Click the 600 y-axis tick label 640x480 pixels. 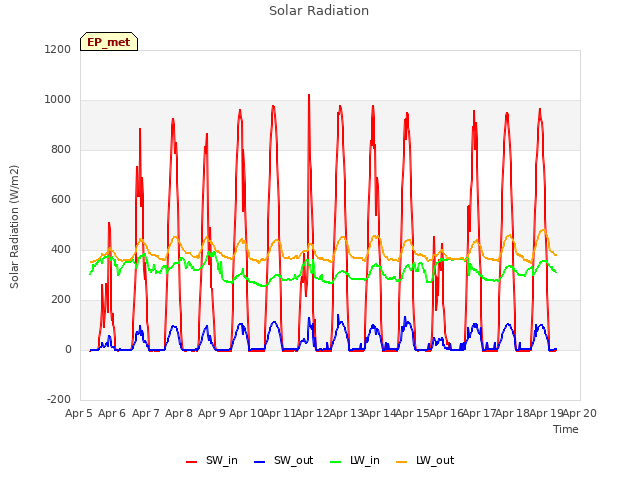(x=61, y=200)
